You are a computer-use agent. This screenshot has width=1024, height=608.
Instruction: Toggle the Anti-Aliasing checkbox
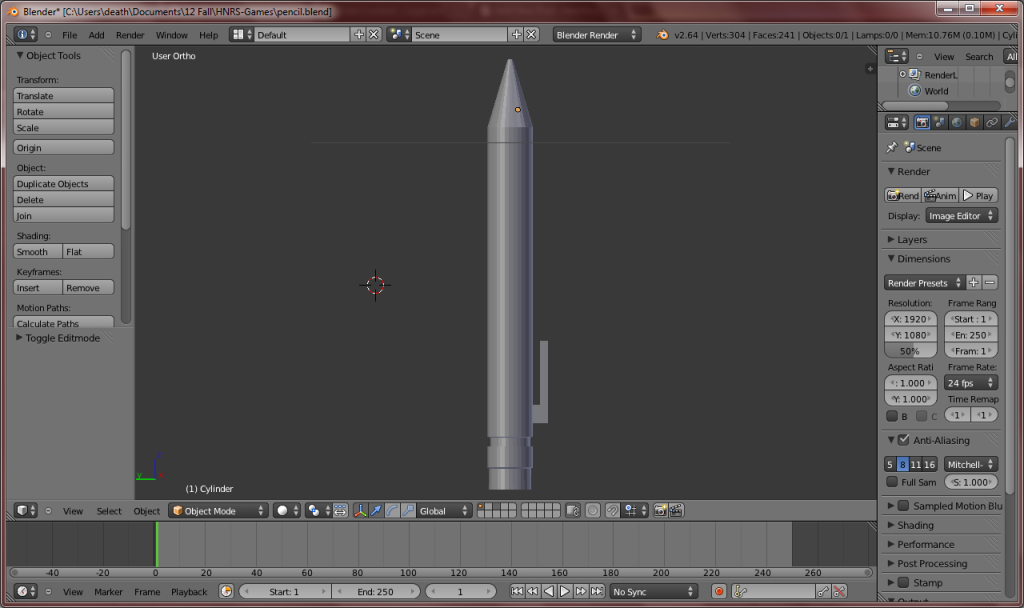[903, 440]
